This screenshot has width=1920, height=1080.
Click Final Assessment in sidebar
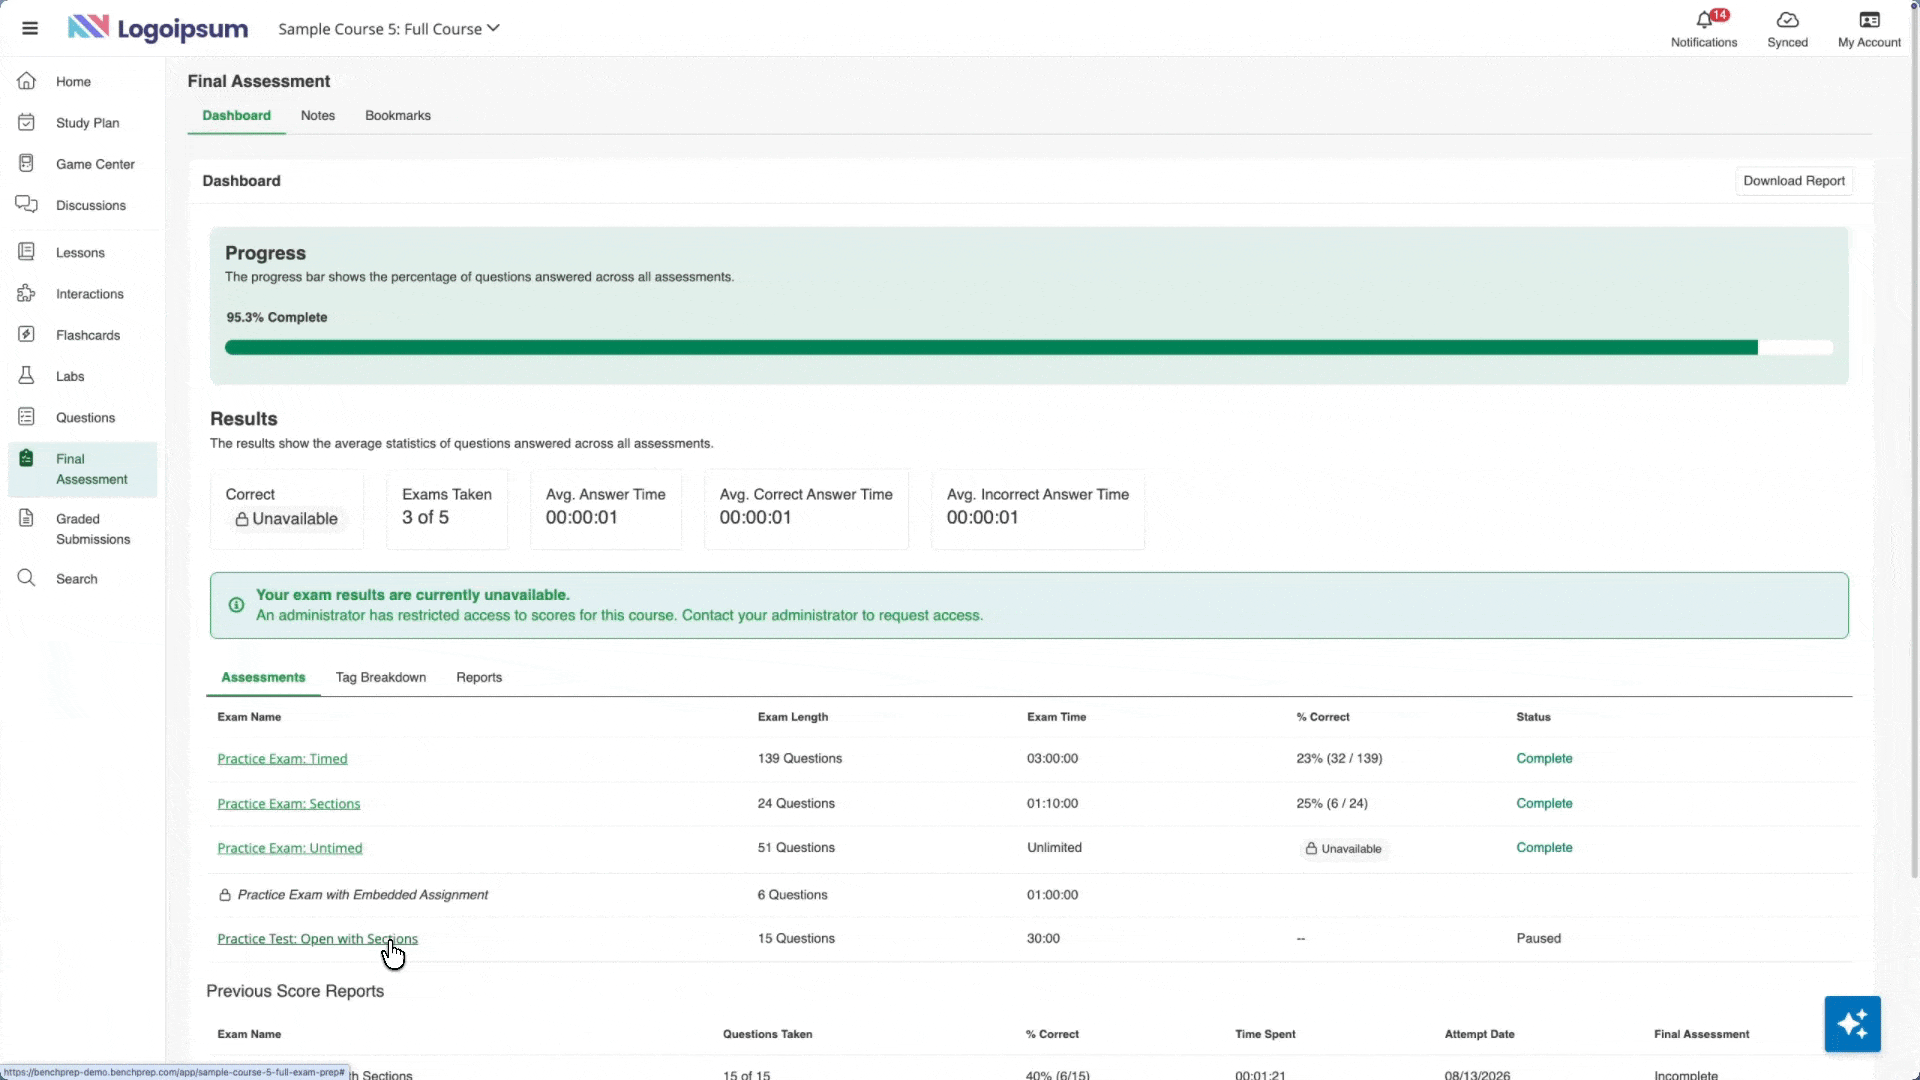(83, 469)
